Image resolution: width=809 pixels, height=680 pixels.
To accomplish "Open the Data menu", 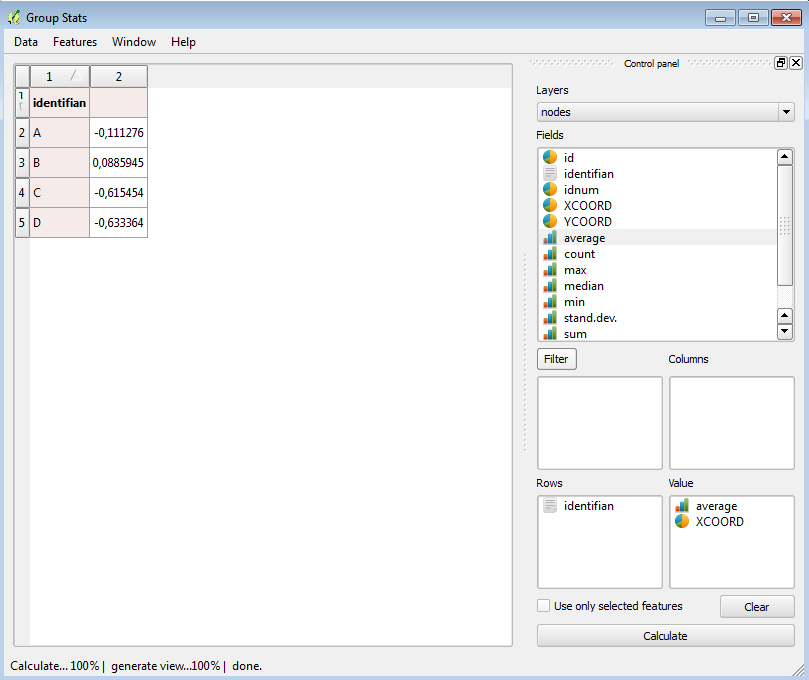I will (x=25, y=42).
